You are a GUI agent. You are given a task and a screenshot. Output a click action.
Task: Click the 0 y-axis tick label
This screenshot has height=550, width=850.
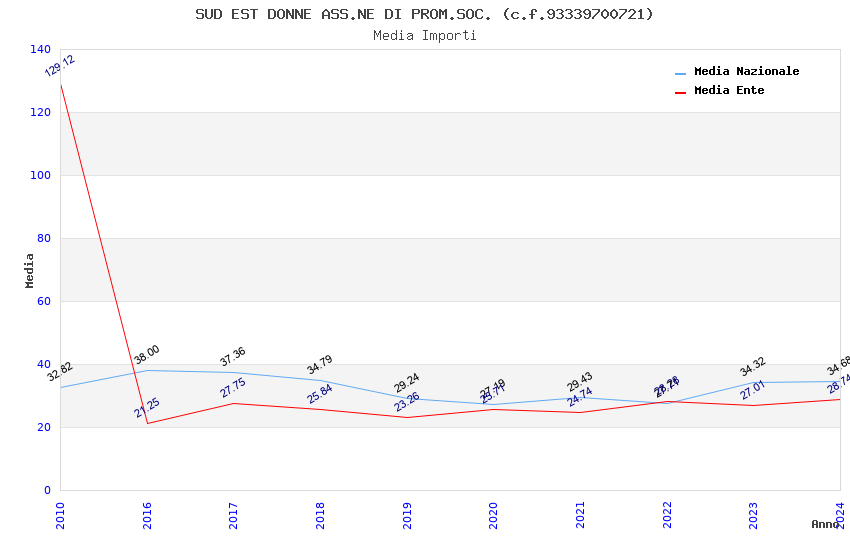tap(48, 490)
